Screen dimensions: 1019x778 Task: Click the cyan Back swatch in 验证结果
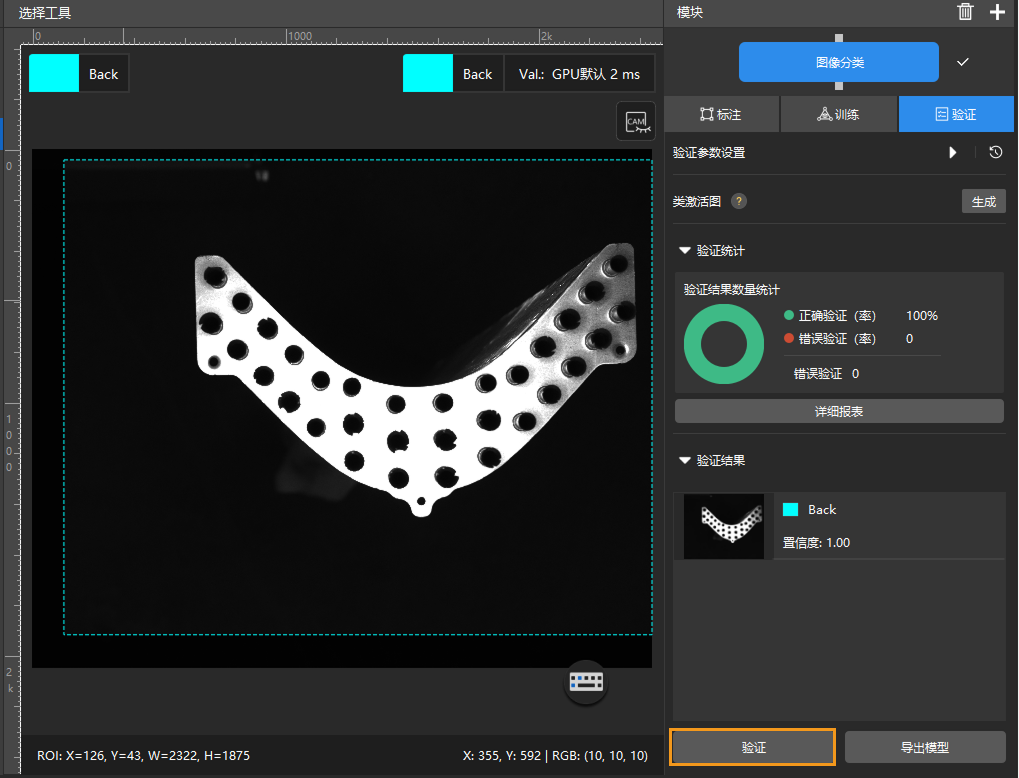pos(790,510)
